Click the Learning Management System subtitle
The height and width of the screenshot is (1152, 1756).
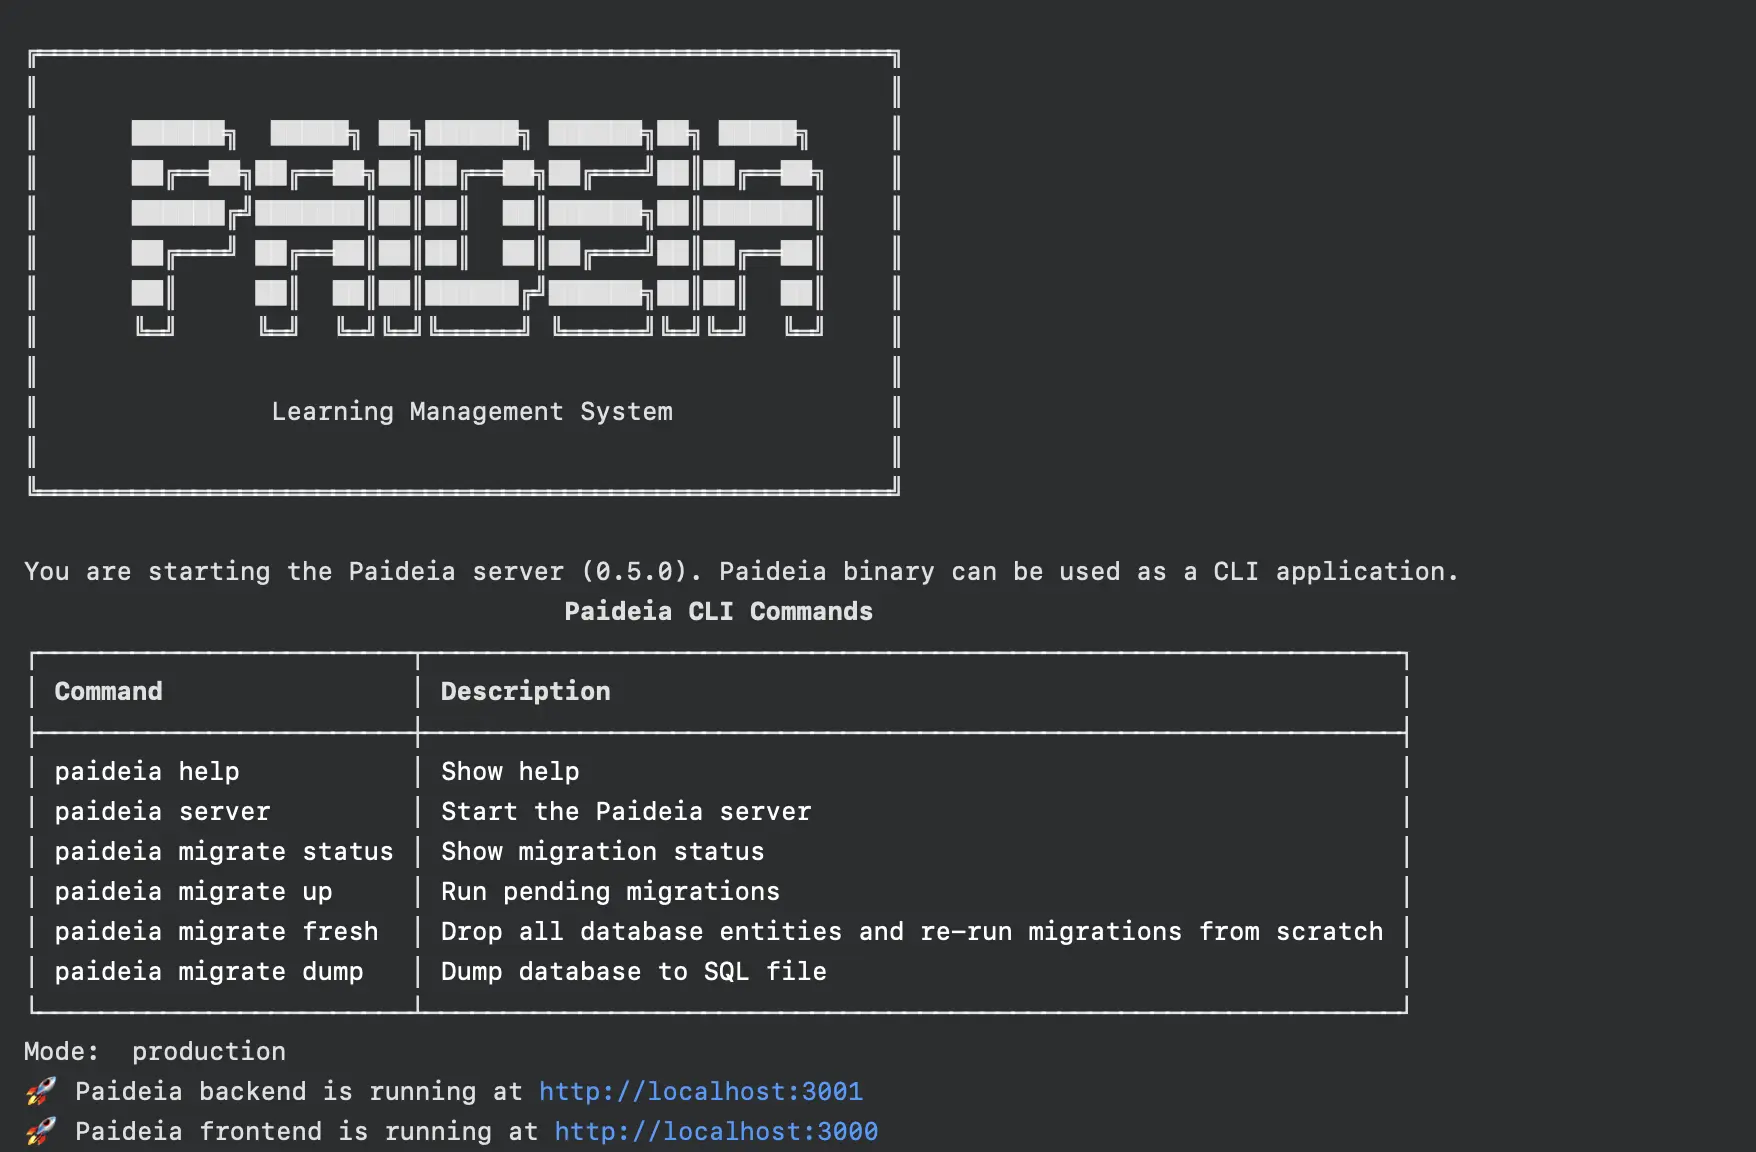click(472, 411)
